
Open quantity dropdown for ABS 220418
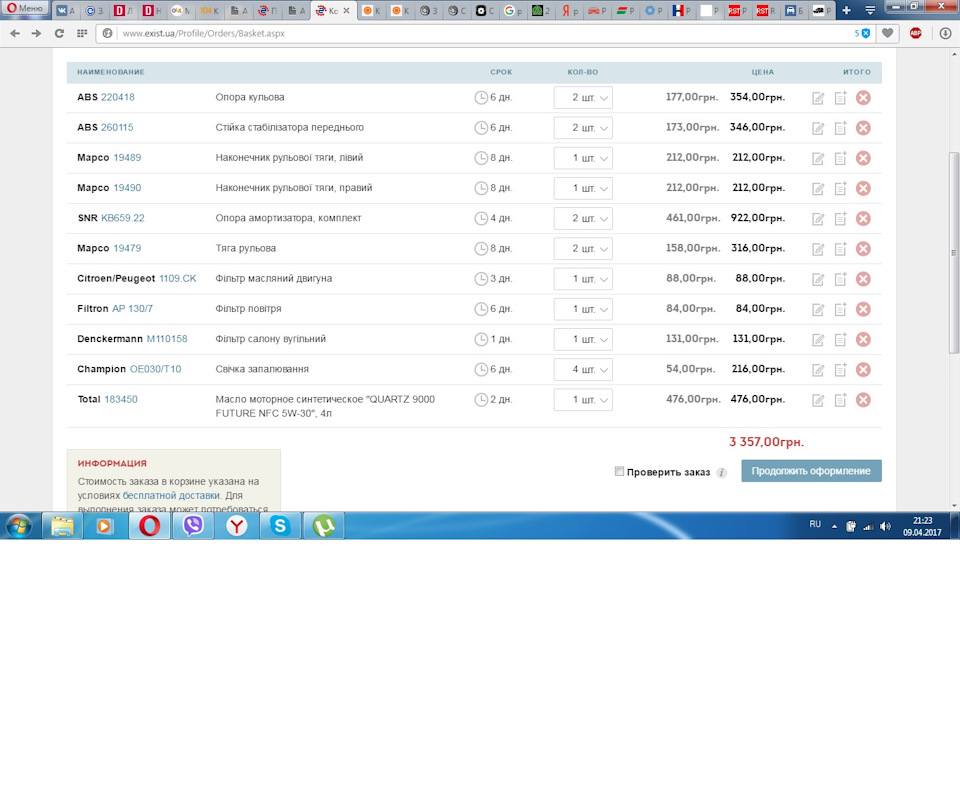point(583,97)
